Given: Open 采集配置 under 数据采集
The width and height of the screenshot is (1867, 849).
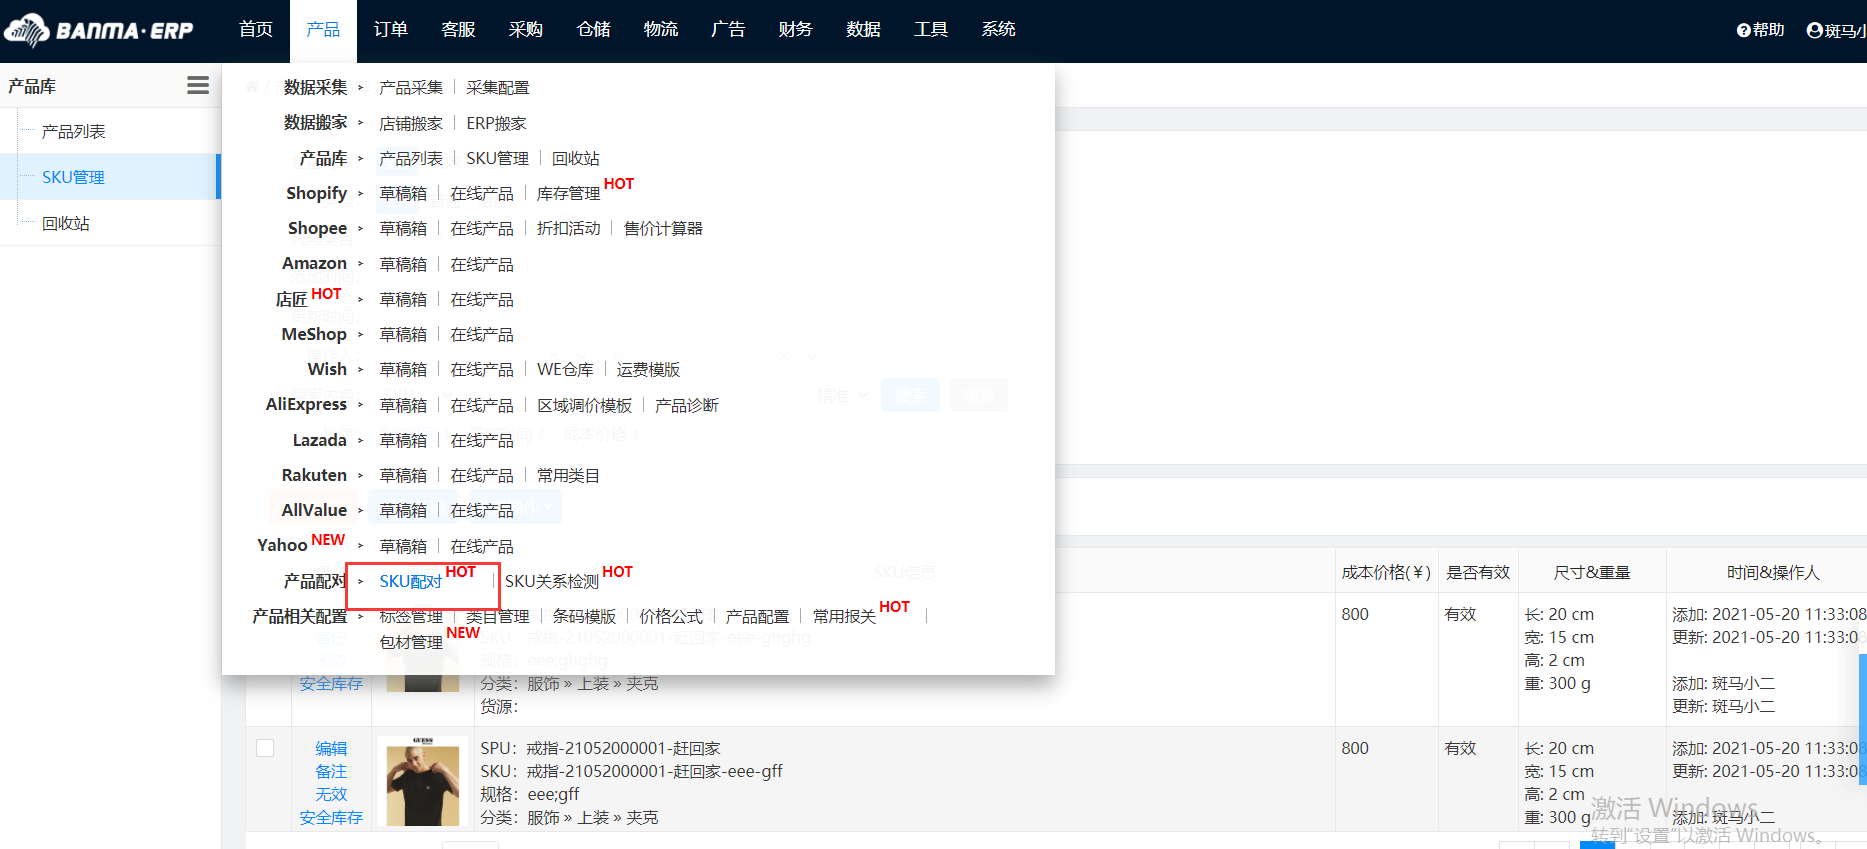Looking at the screenshot, I should 498,88.
